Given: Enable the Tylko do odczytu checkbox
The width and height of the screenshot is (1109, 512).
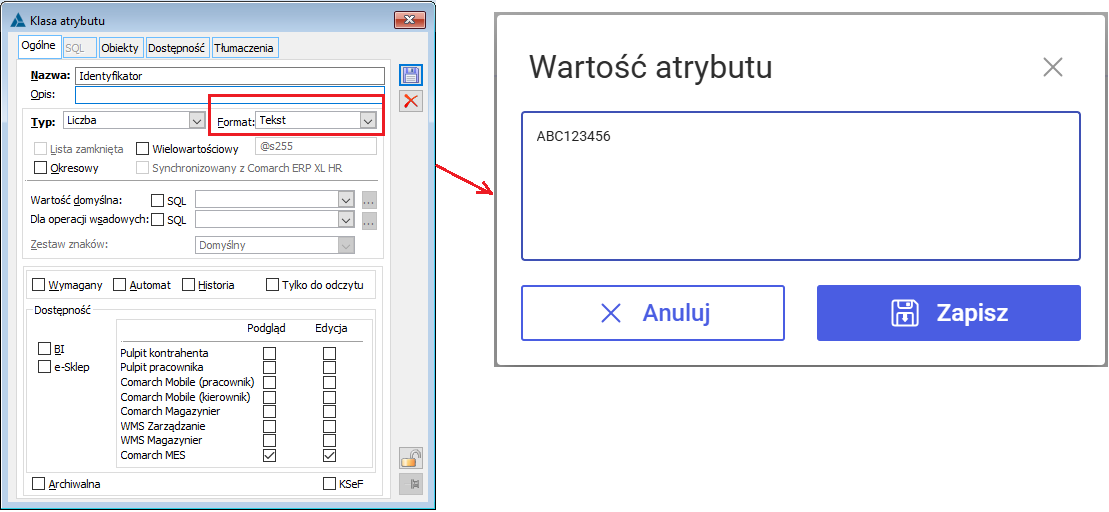Looking at the screenshot, I should (x=272, y=285).
